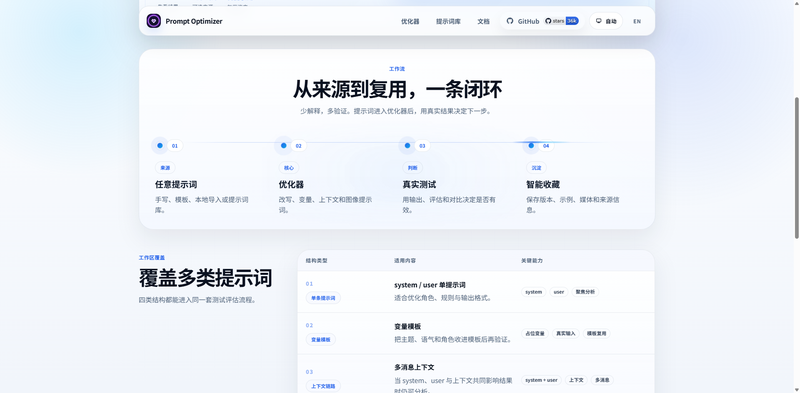800x393 pixels.
Task: Click the system / user 单提示词 row title
Action: (x=430, y=285)
